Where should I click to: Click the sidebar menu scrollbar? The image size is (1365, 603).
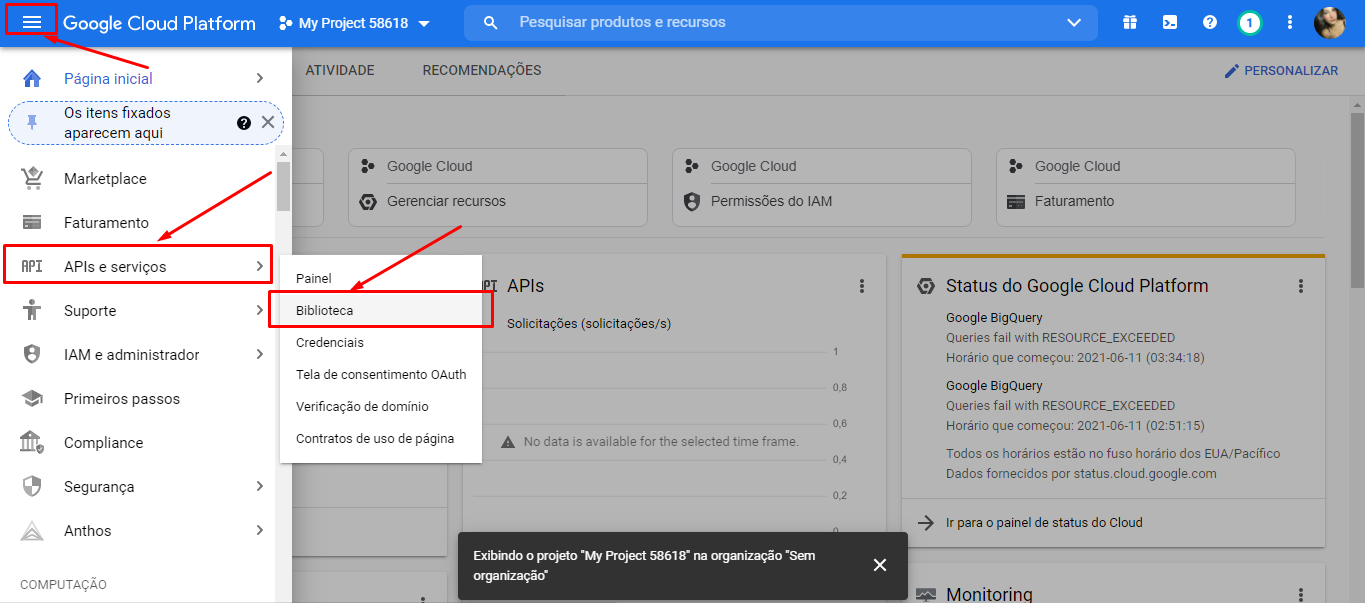(284, 186)
